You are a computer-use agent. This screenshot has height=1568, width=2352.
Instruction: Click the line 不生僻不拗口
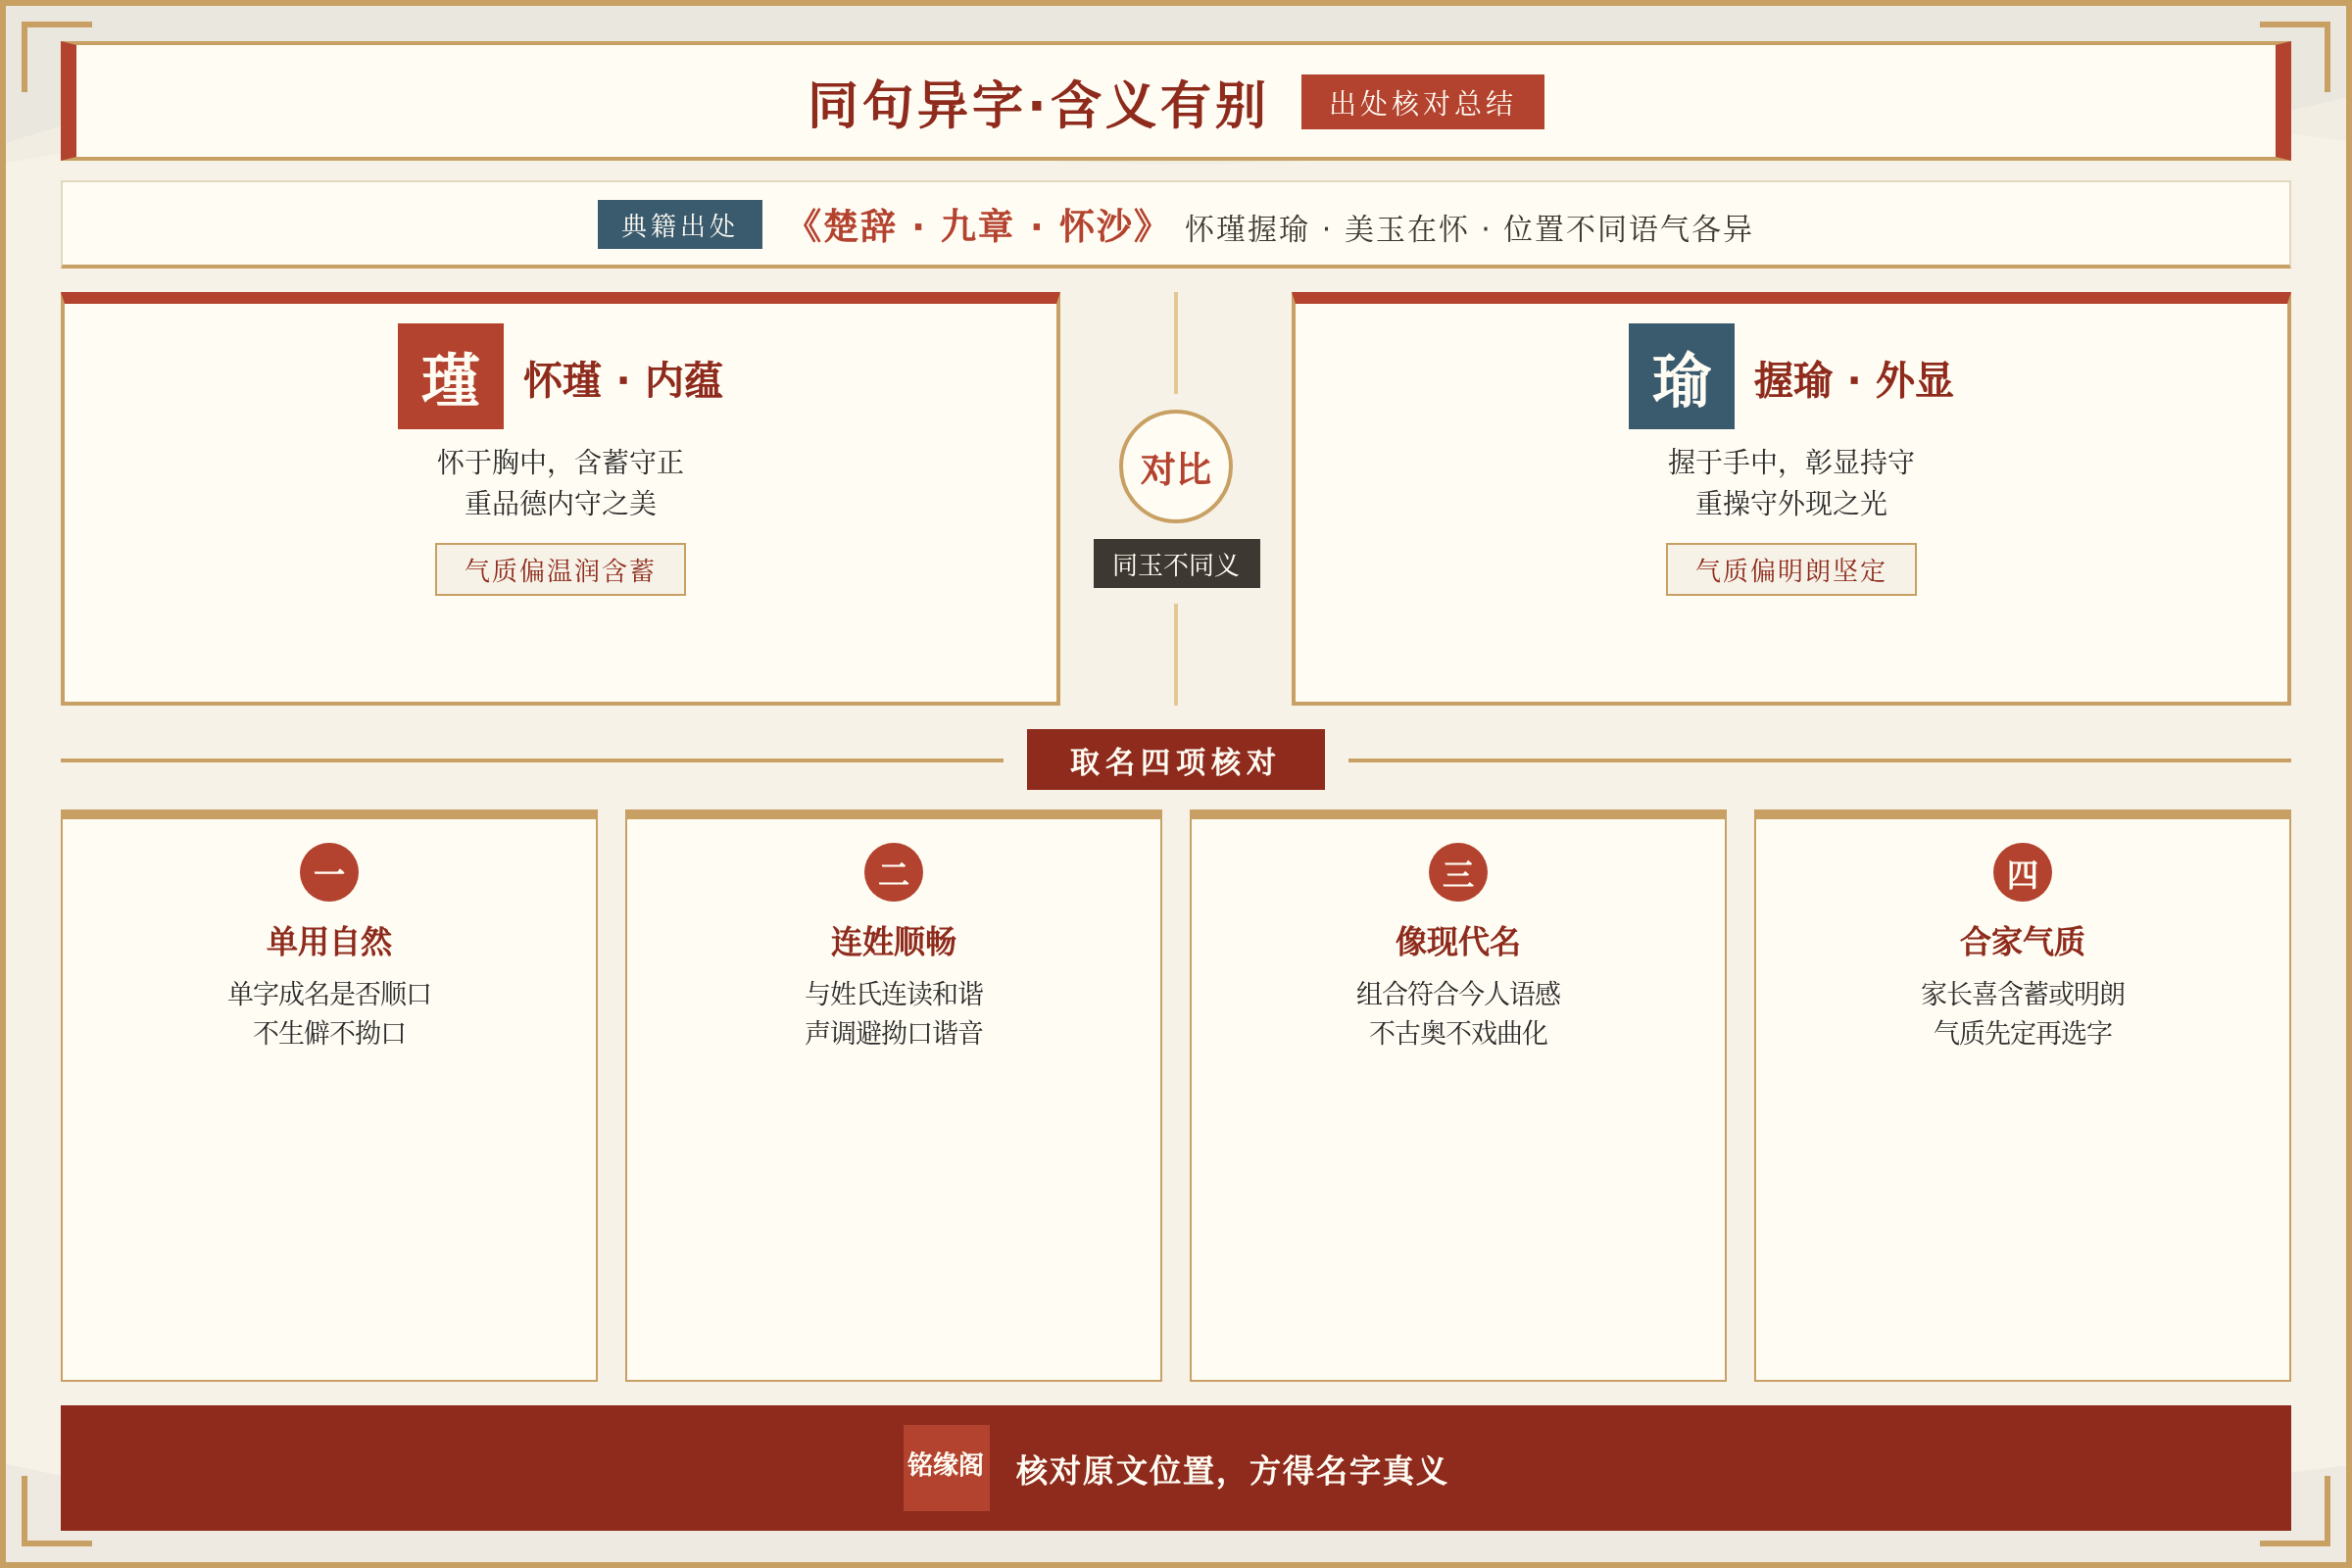(329, 1032)
